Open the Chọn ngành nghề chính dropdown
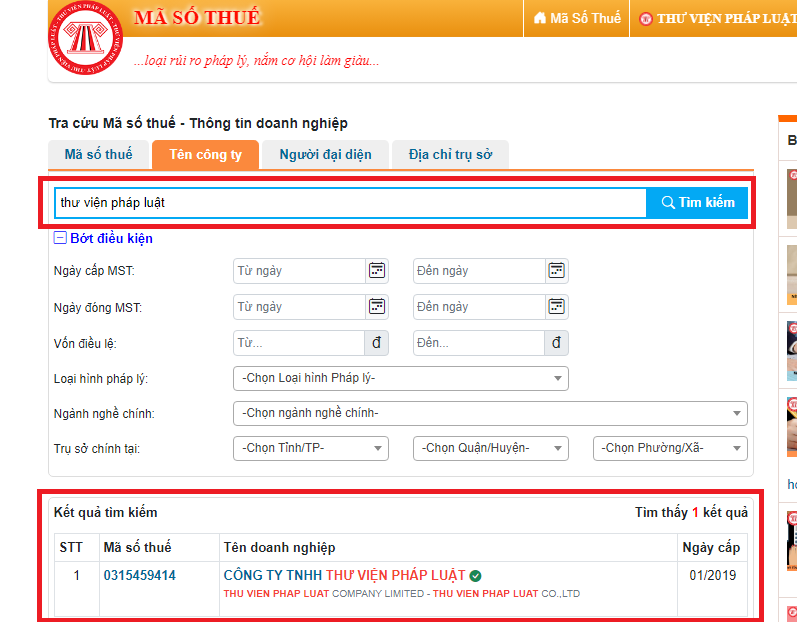Image resolution: width=797 pixels, height=622 pixels. point(490,414)
